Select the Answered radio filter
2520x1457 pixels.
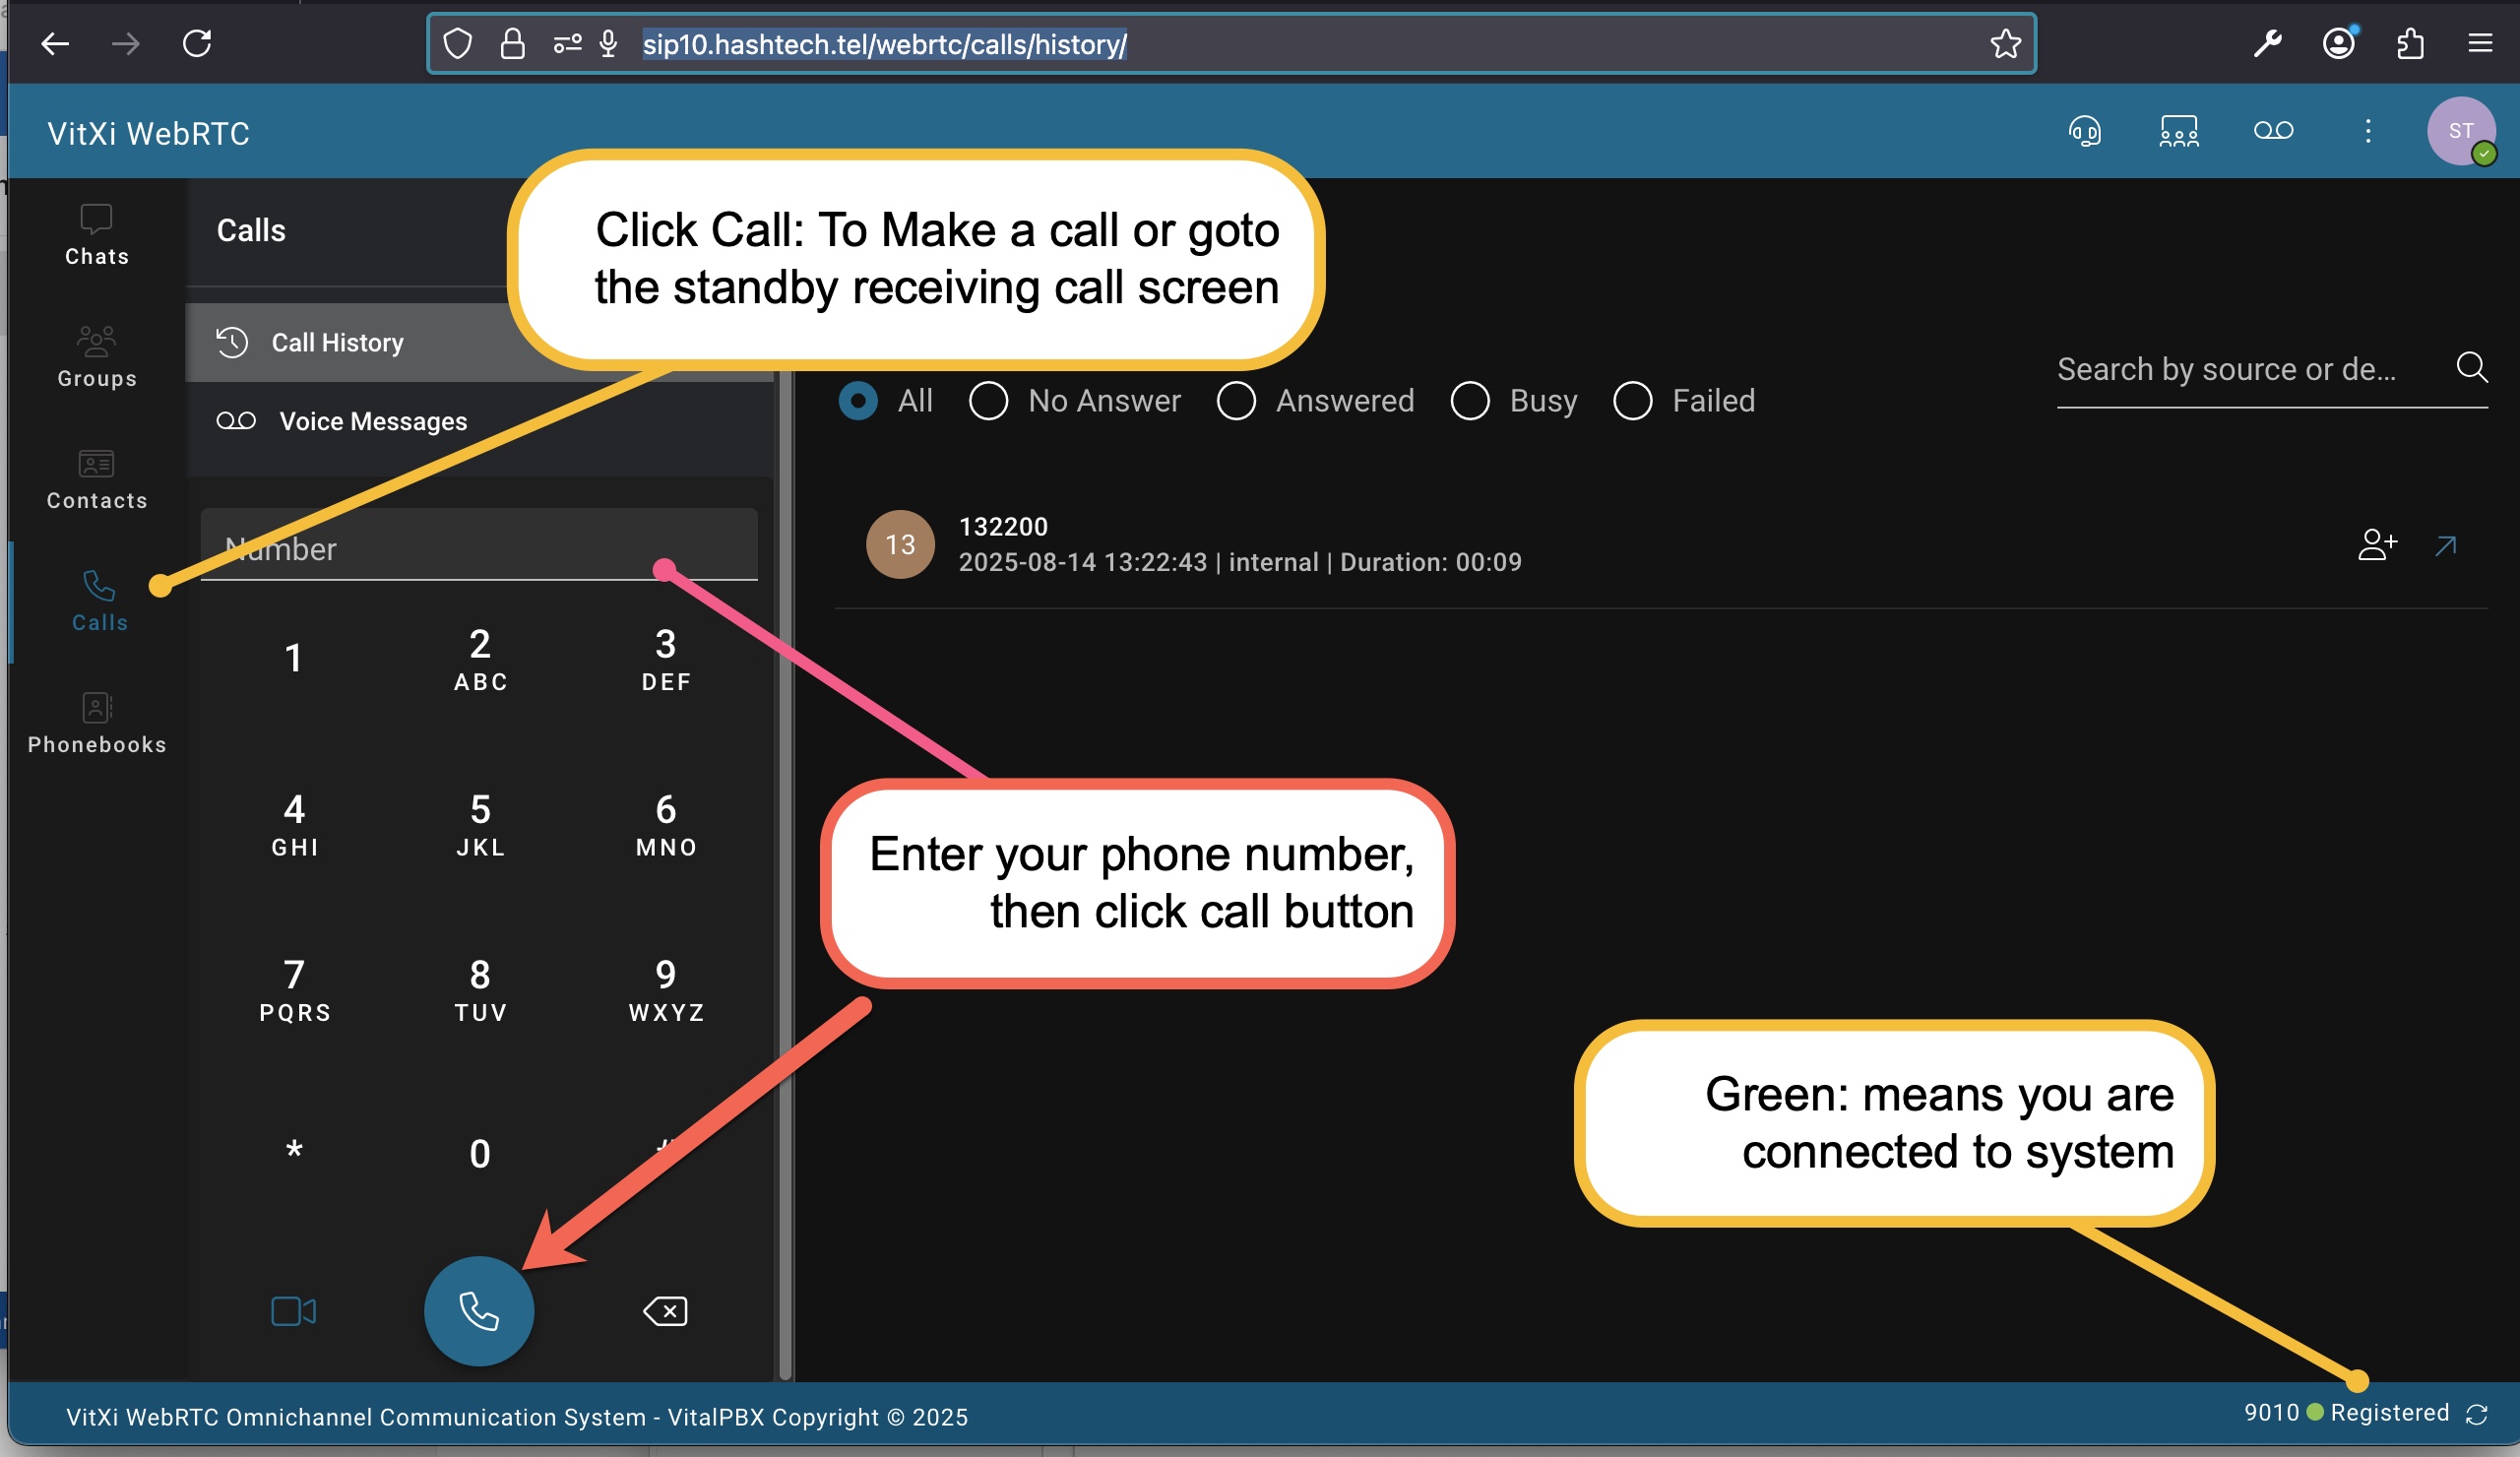[x=1236, y=401]
